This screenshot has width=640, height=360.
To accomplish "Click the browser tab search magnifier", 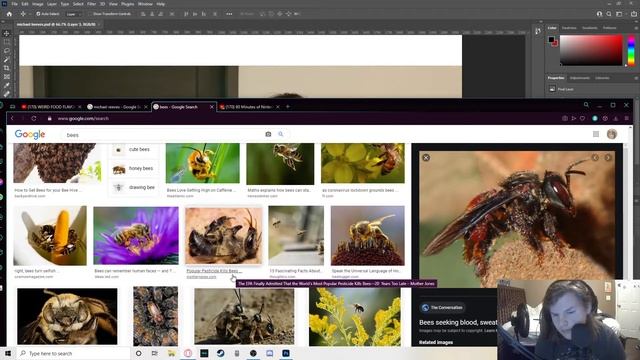I will coord(586,105).
